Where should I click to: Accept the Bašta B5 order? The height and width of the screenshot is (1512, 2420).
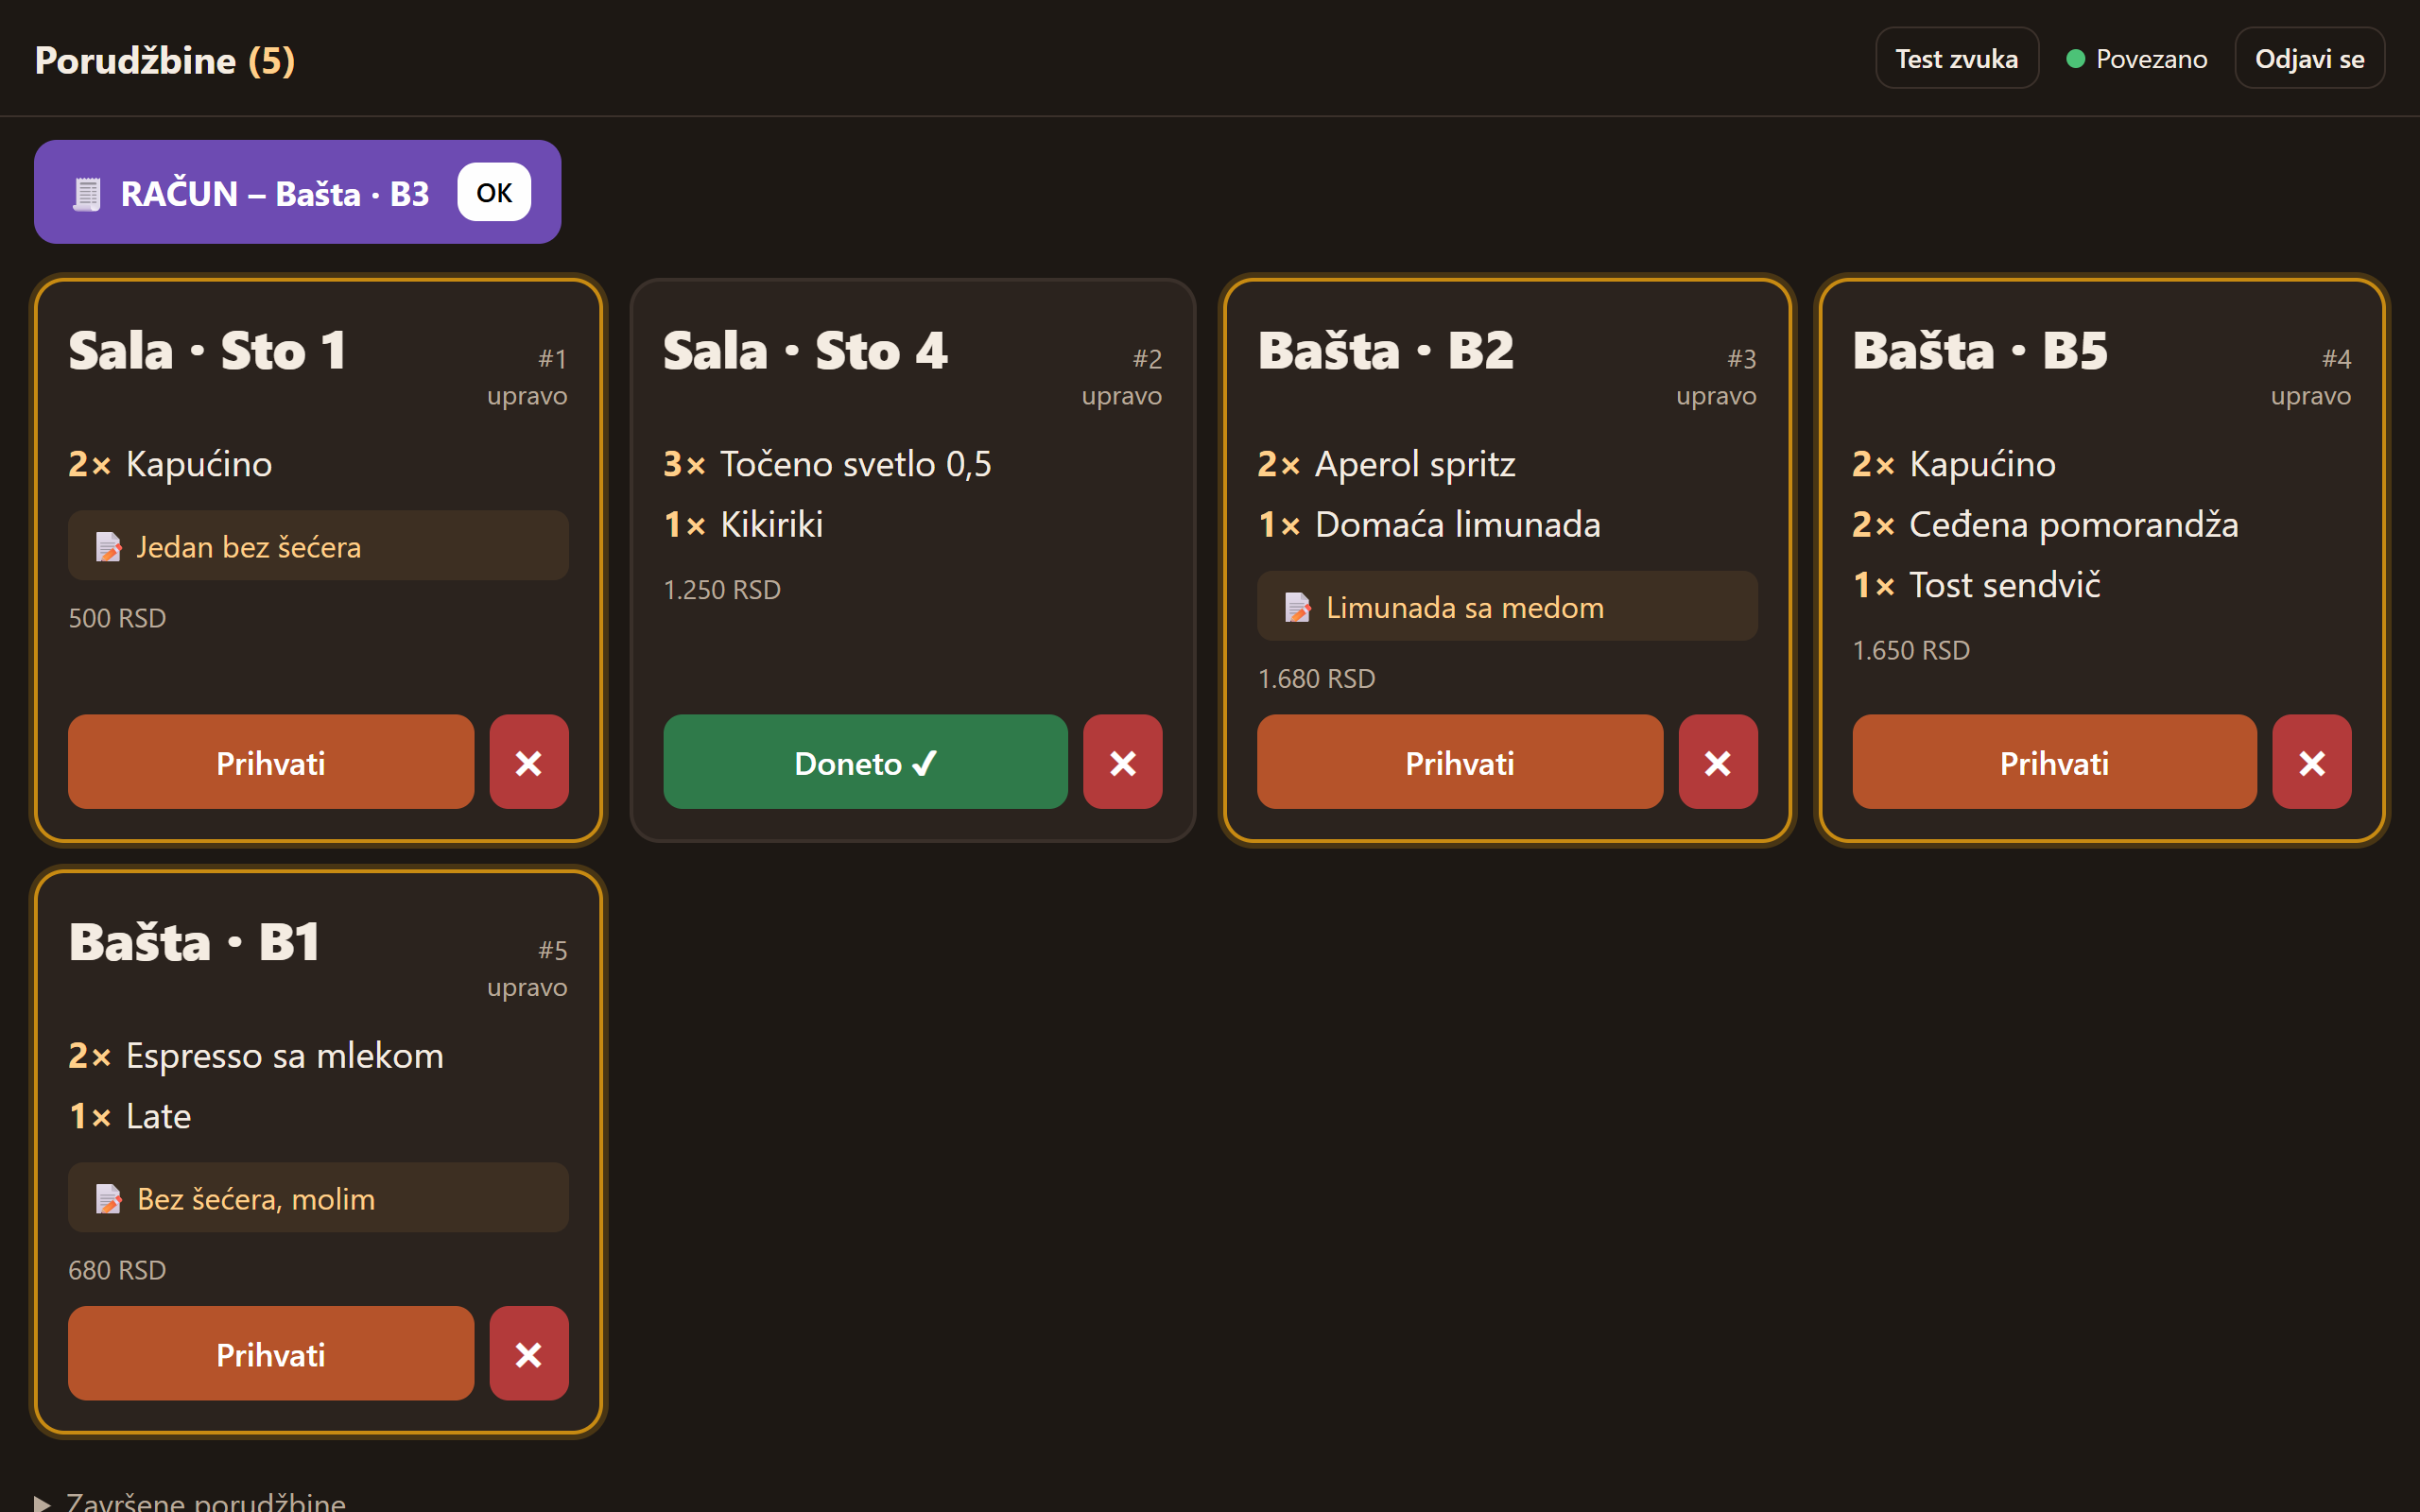2054,762
